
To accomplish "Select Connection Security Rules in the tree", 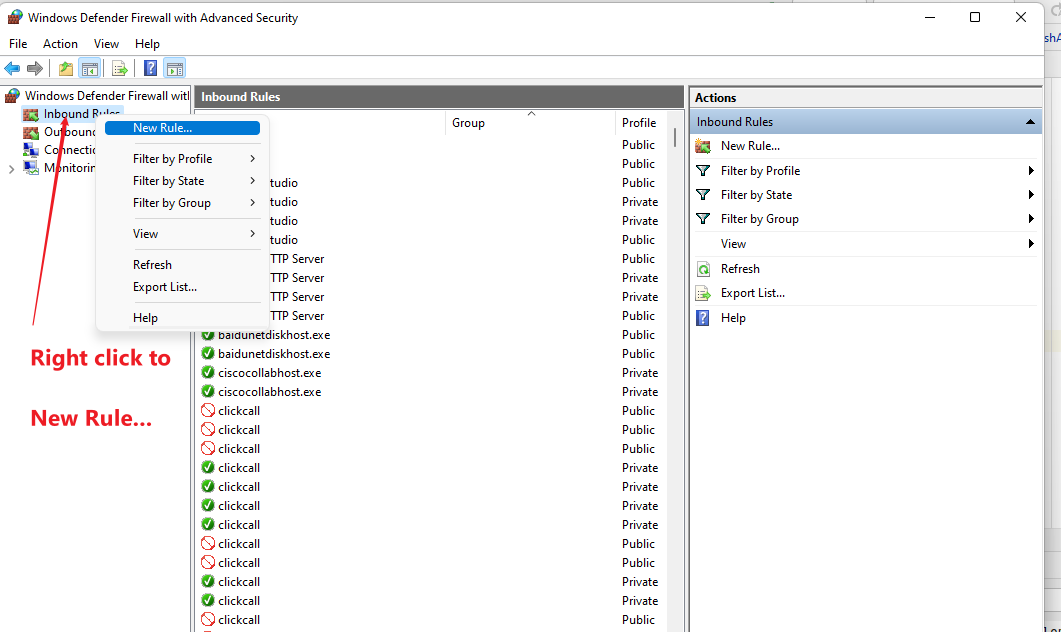I will 69,150.
